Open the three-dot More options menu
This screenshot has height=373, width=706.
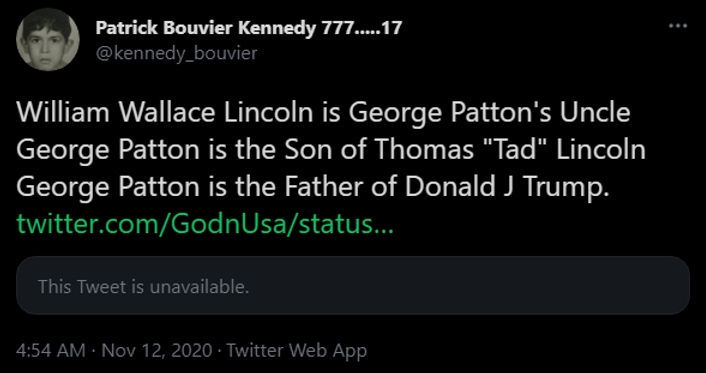pyautogui.click(x=678, y=26)
